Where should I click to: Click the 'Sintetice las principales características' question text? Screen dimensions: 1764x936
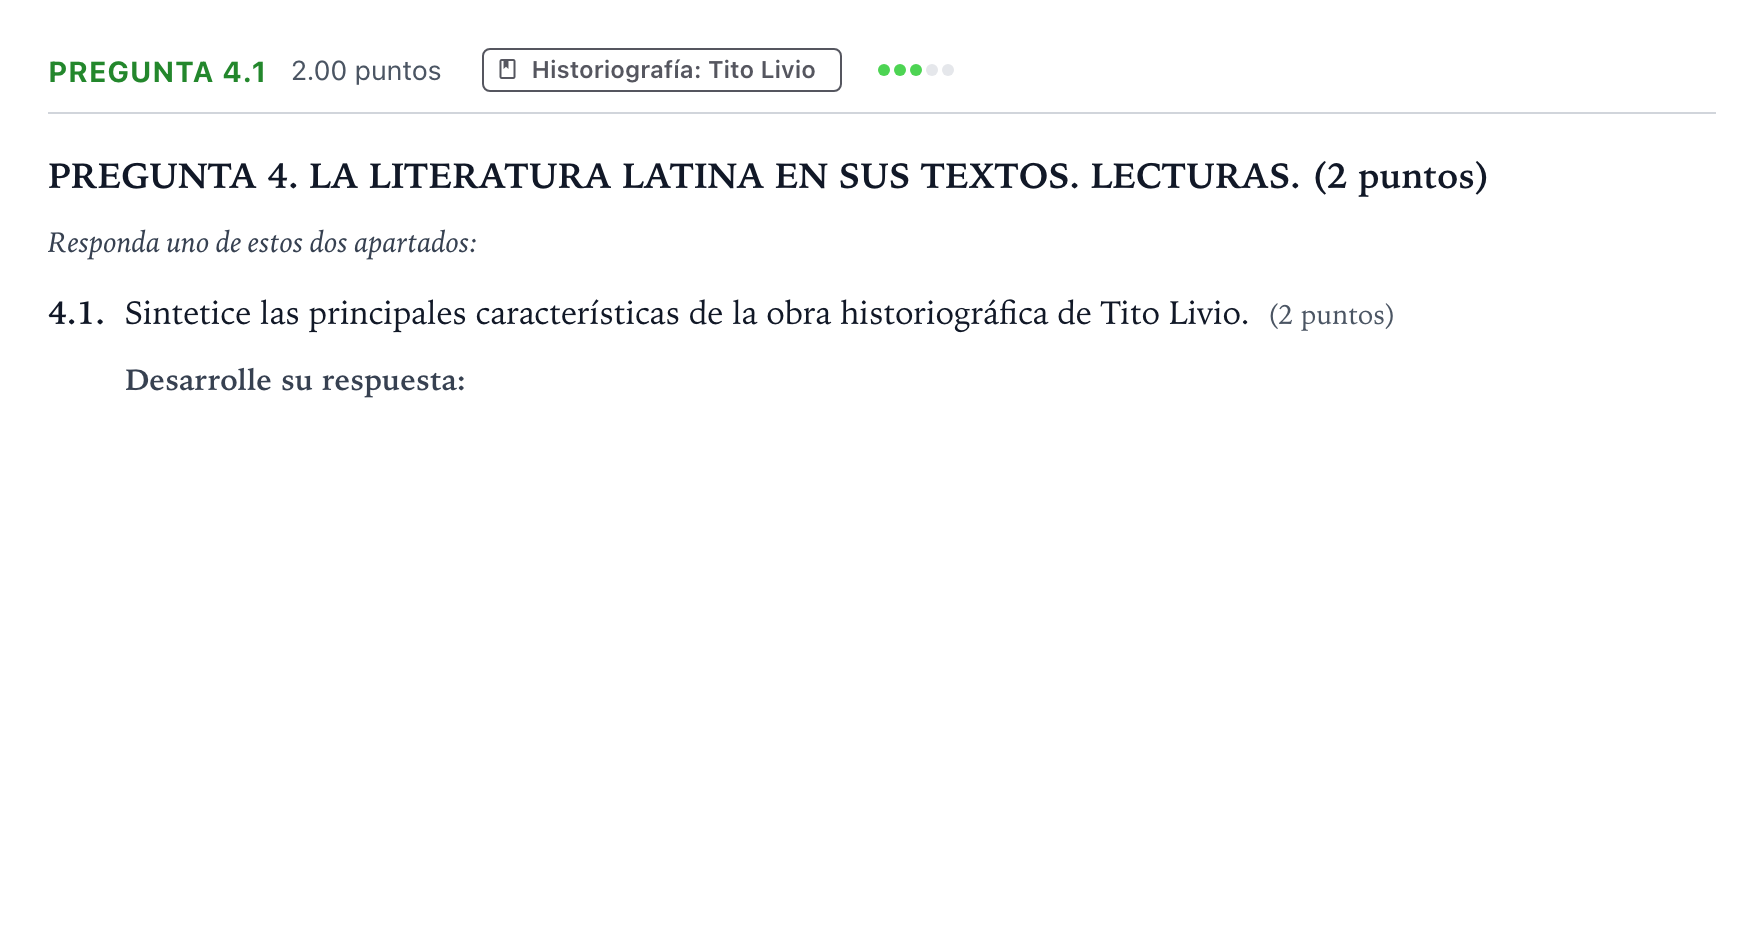pyautogui.click(x=686, y=314)
